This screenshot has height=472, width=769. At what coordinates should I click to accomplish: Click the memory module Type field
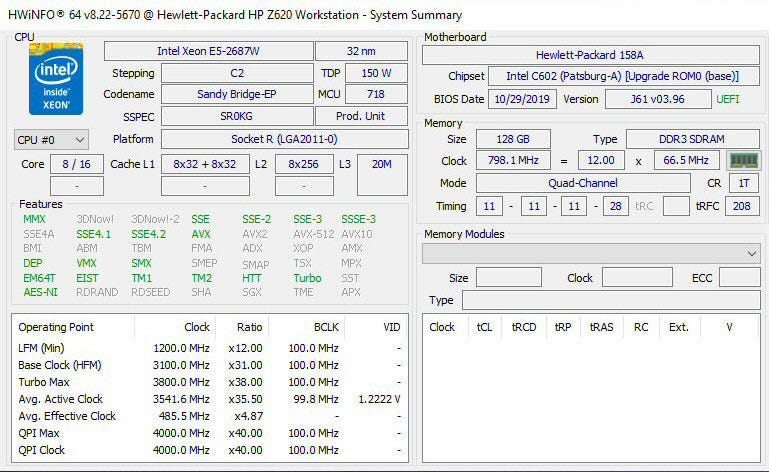(610, 300)
